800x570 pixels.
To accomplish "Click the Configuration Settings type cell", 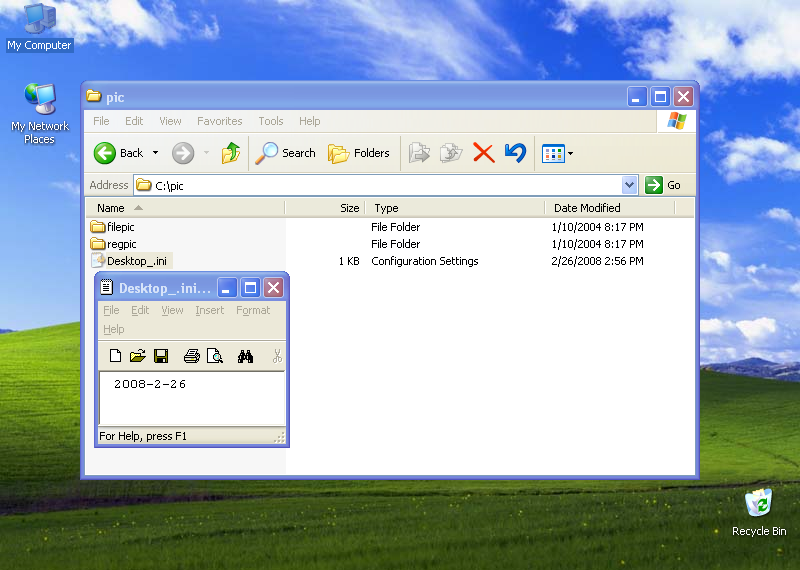I will coord(424,261).
